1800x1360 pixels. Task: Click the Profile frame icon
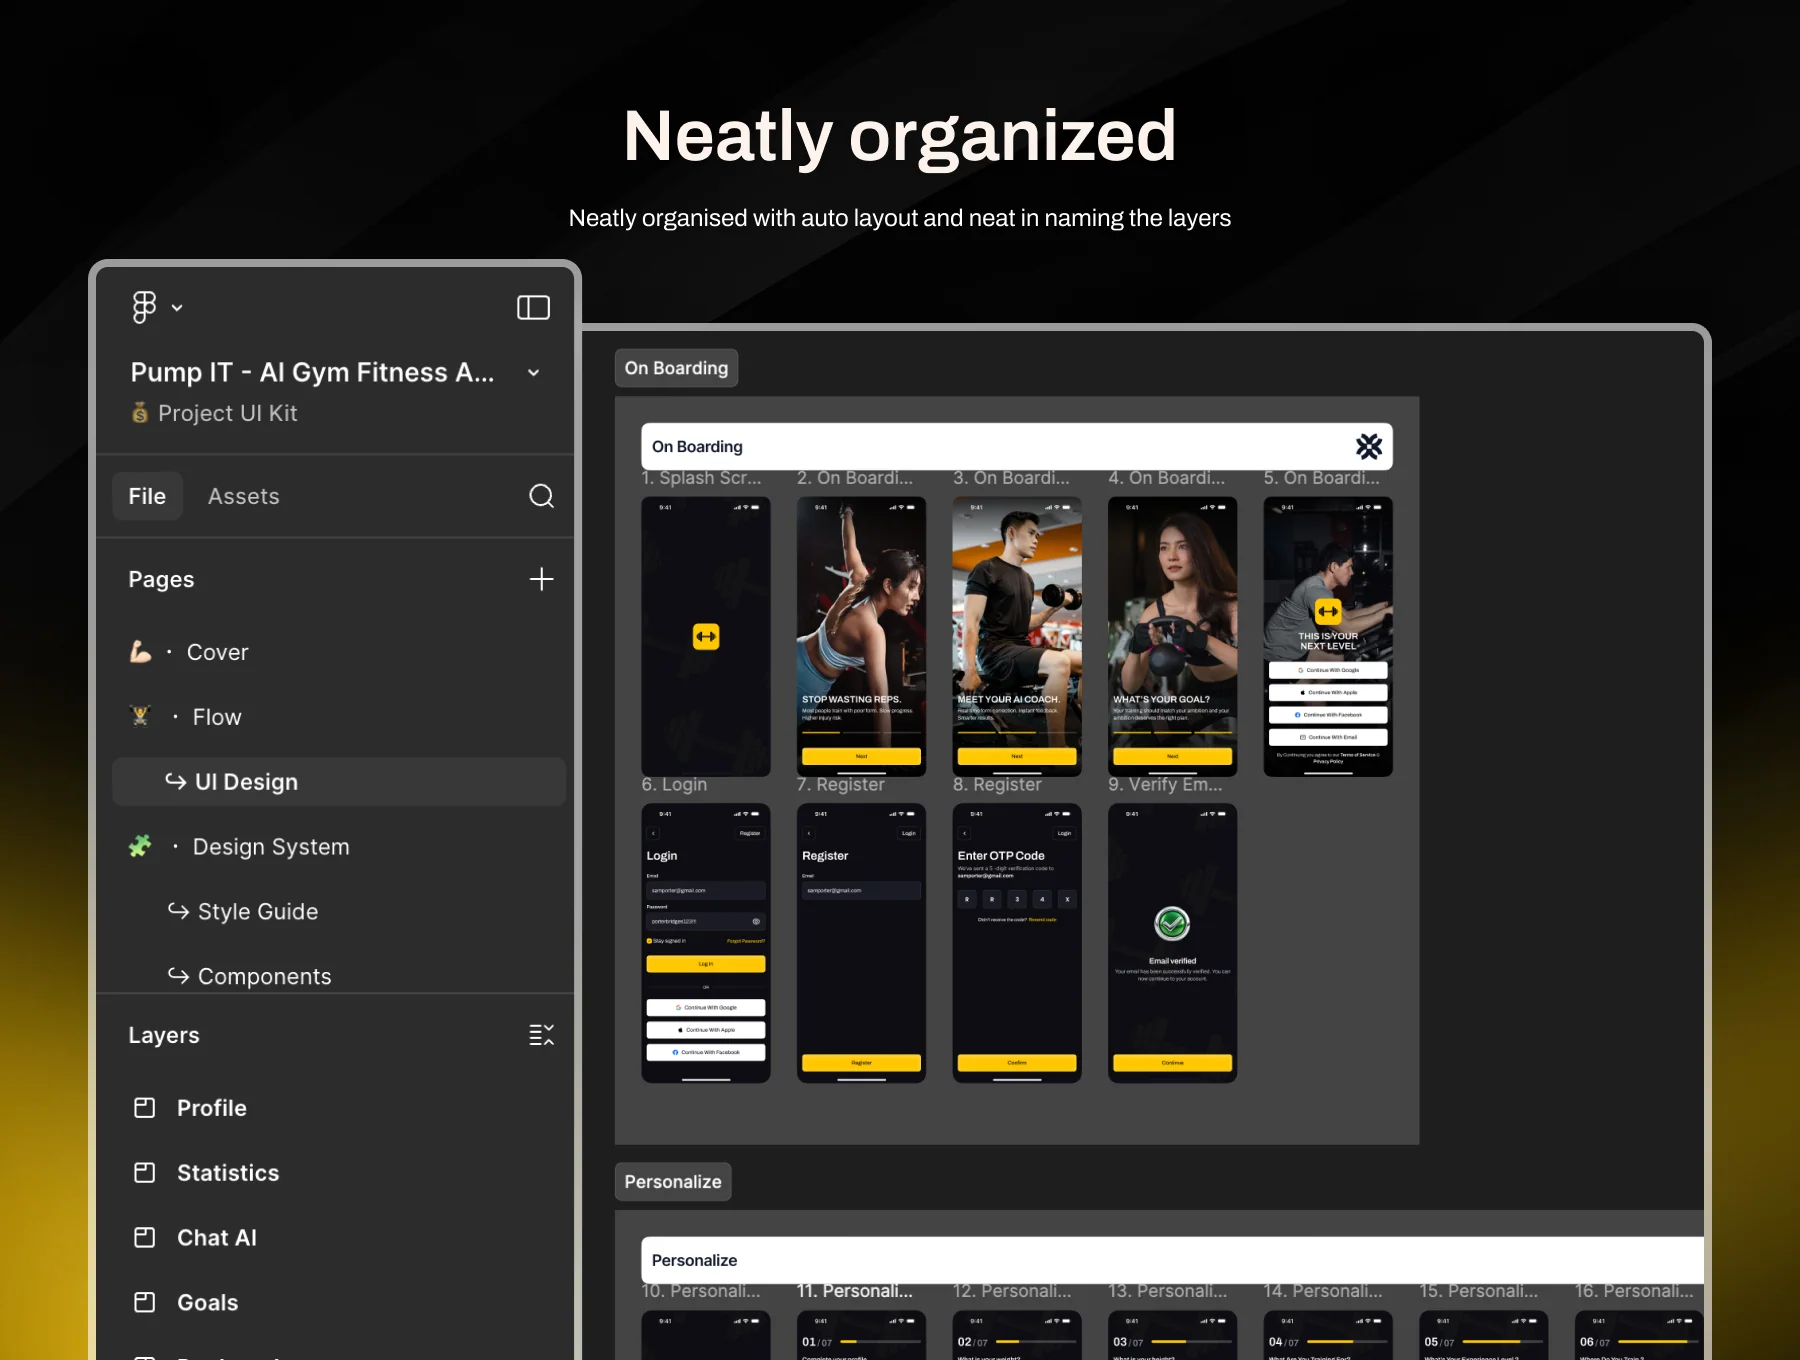145,1108
